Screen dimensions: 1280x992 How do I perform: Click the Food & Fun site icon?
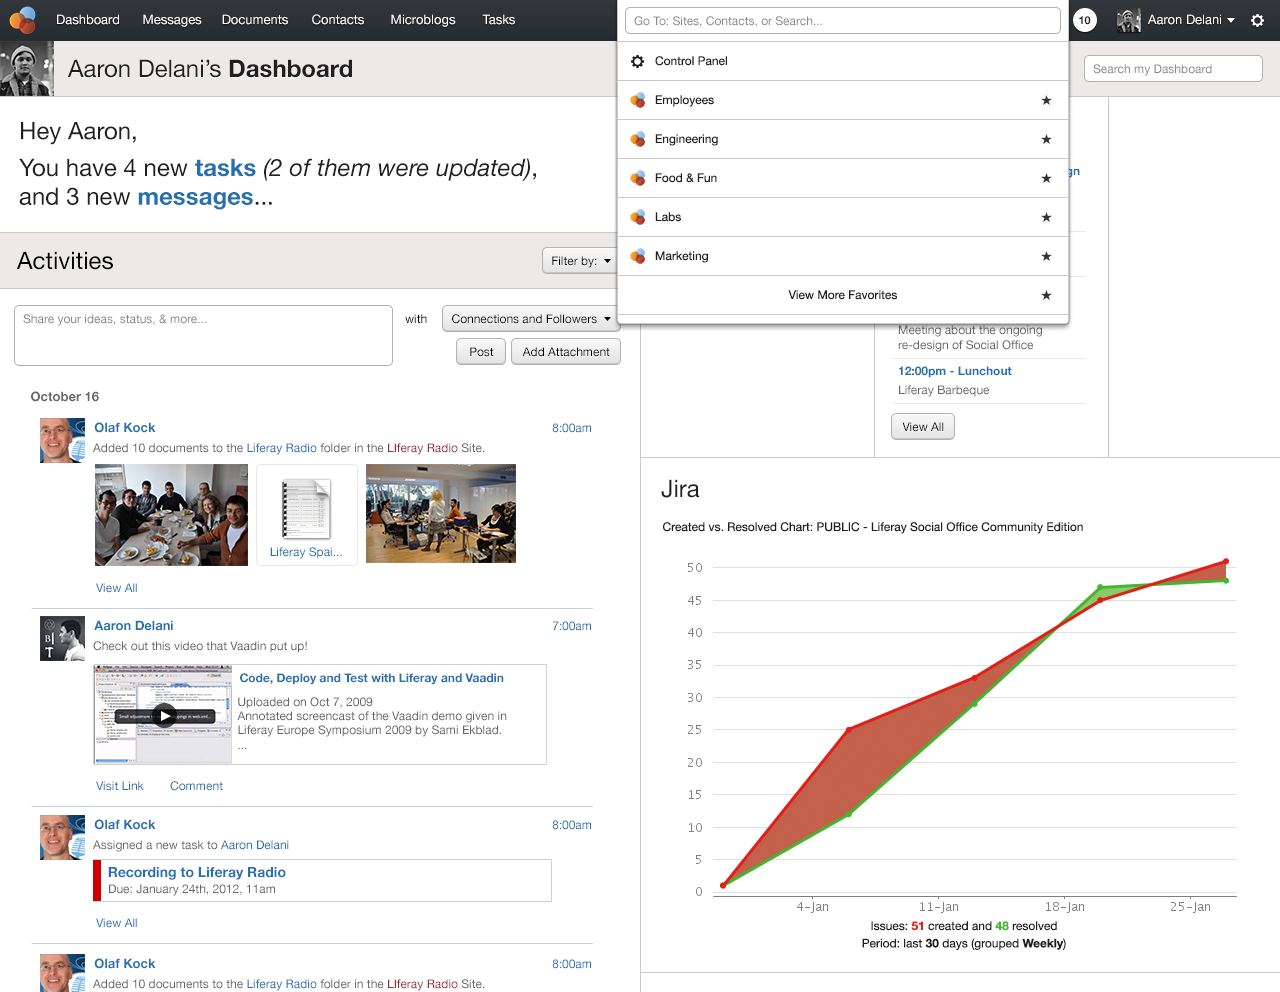pos(637,178)
